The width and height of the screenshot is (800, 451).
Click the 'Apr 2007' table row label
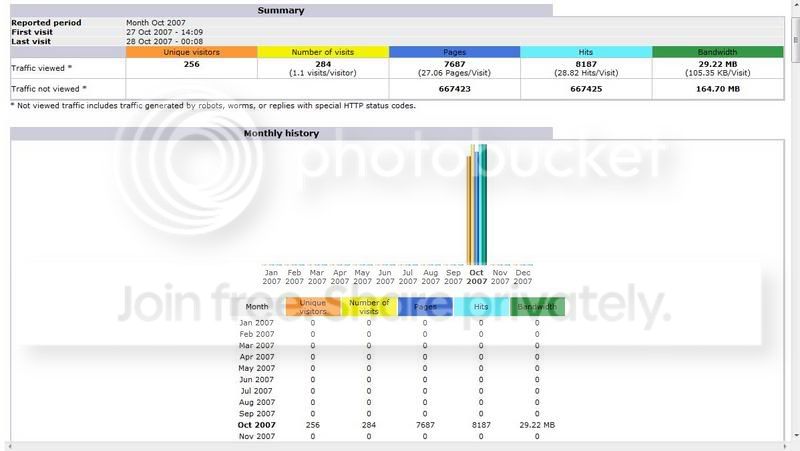(x=257, y=357)
